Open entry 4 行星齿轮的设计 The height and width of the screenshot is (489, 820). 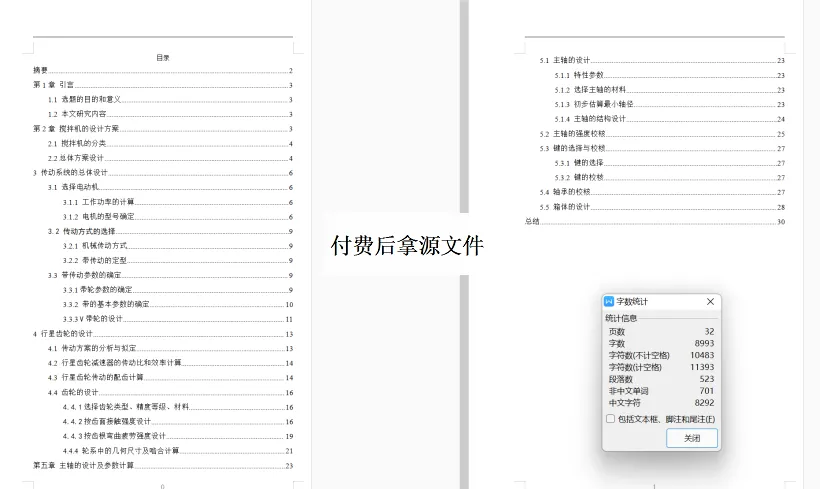point(163,334)
